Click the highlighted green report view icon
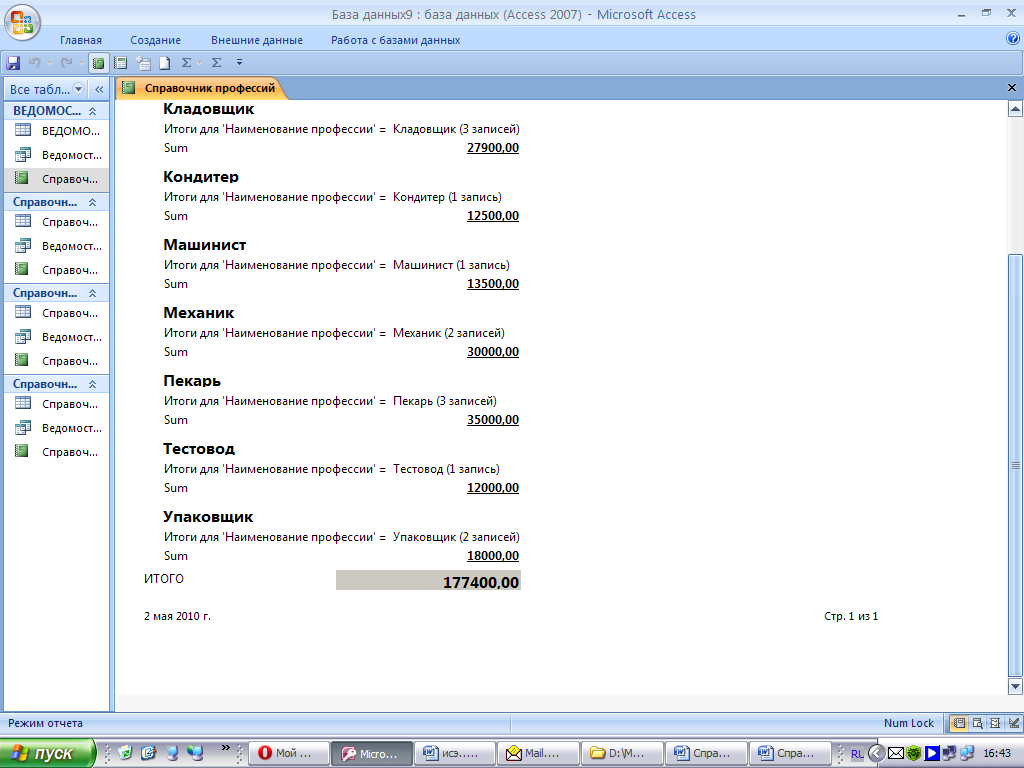1024x768 pixels. click(x=98, y=63)
